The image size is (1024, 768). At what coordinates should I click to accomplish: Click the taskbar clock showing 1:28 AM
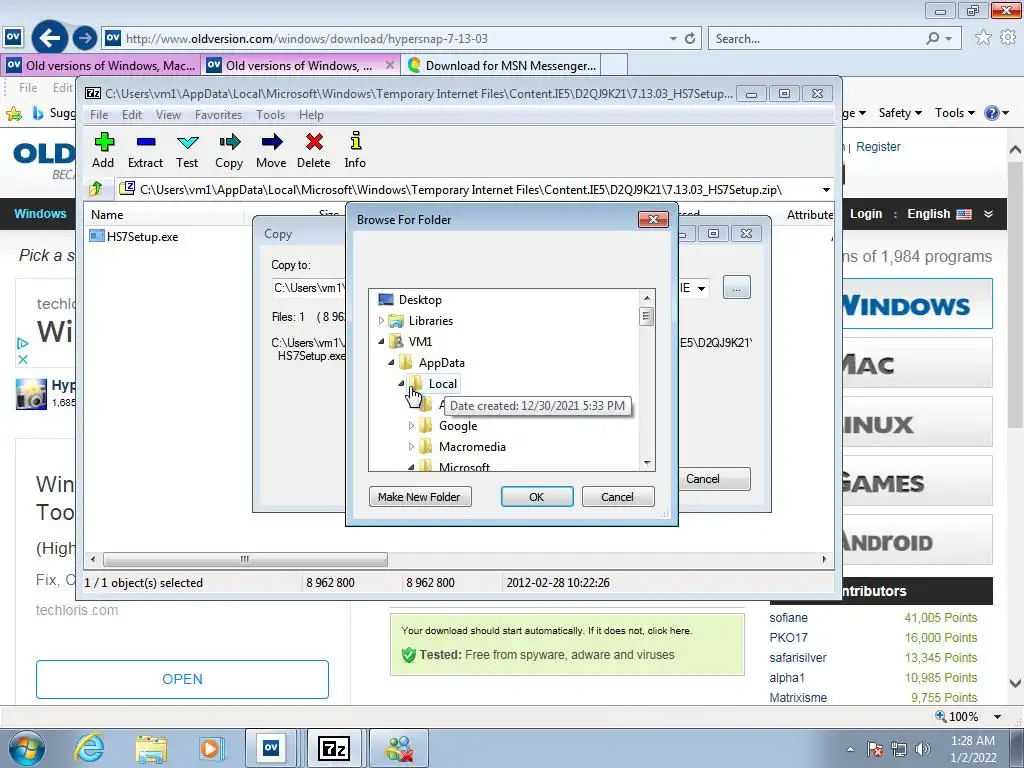(973, 748)
